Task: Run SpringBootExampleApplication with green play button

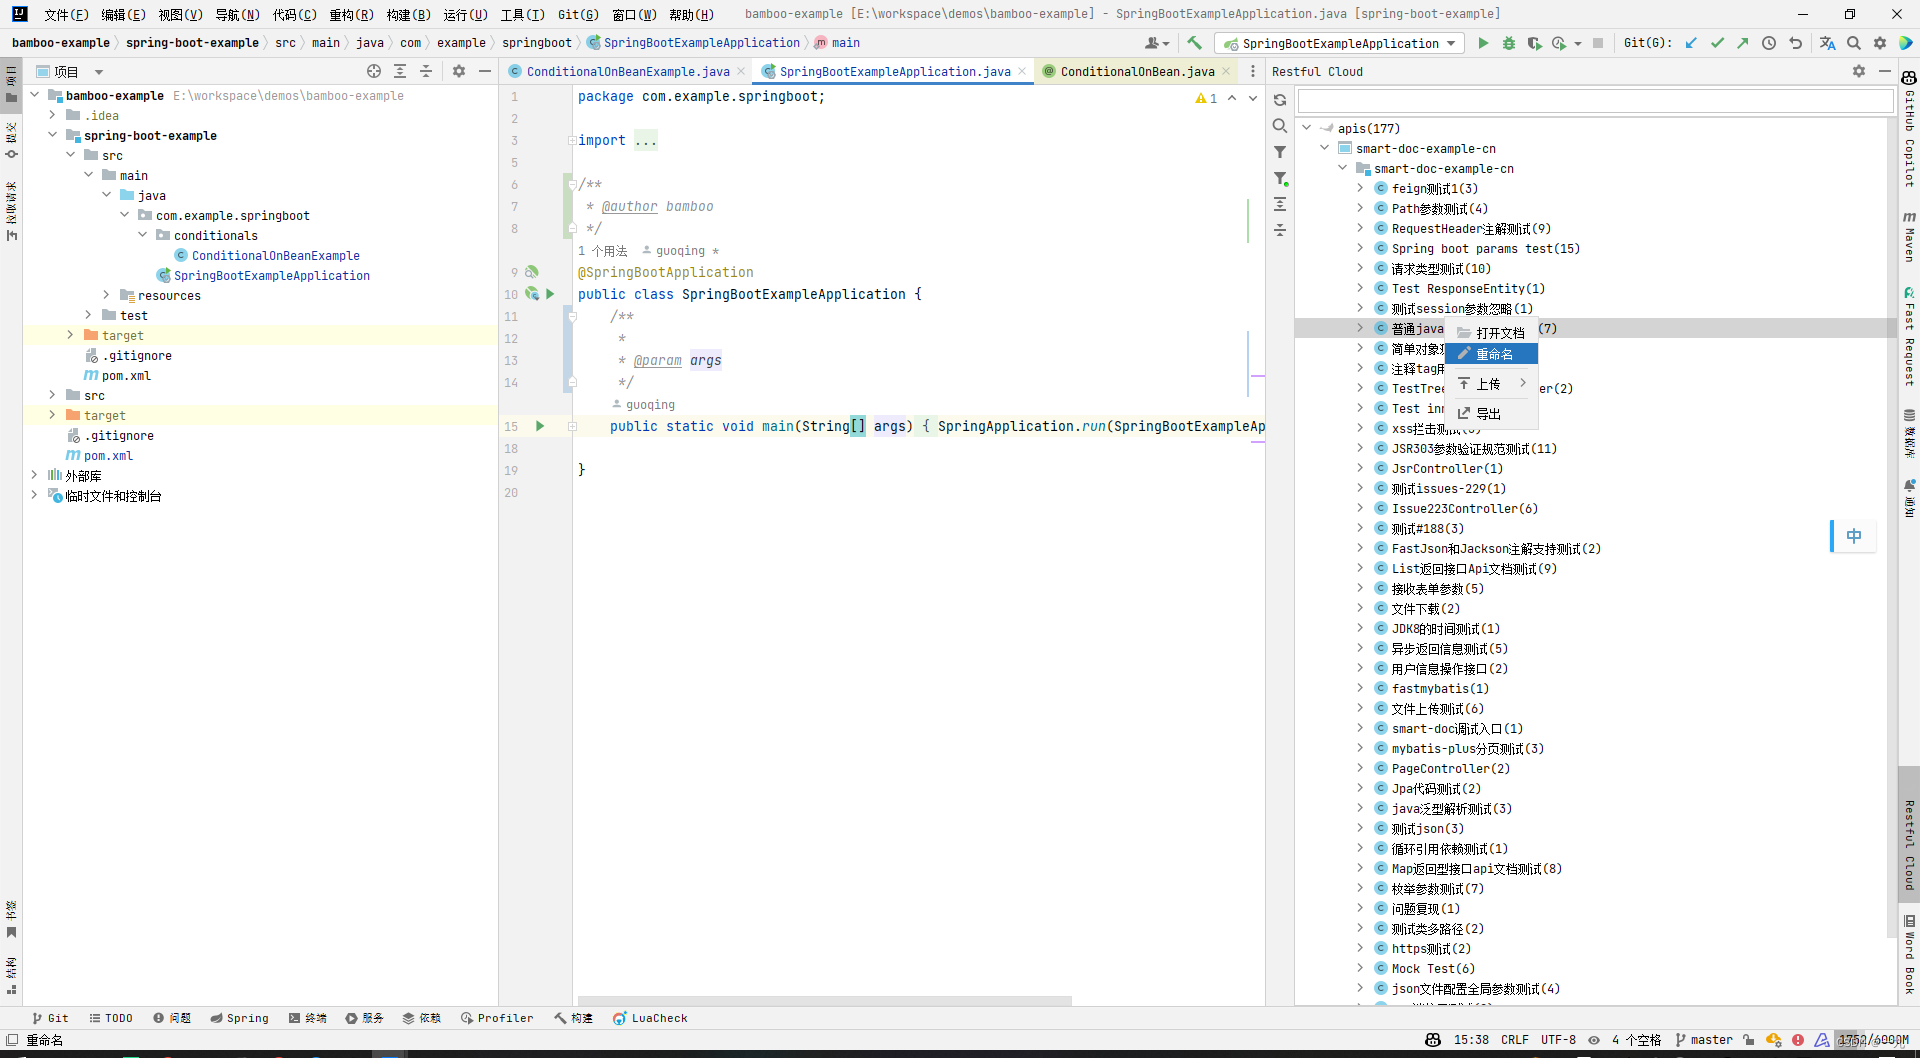Action: point(1483,43)
